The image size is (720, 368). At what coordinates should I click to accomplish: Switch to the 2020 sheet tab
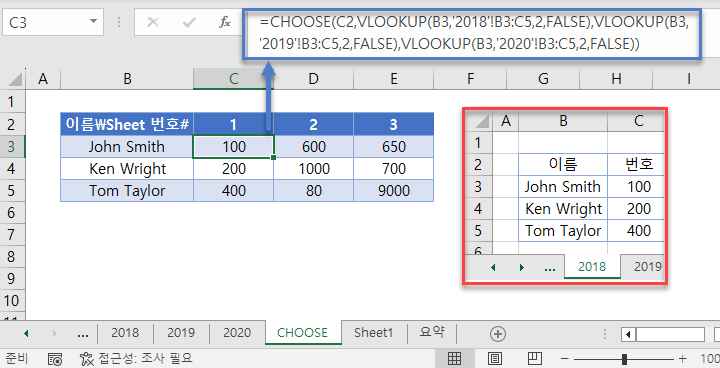point(237,333)
